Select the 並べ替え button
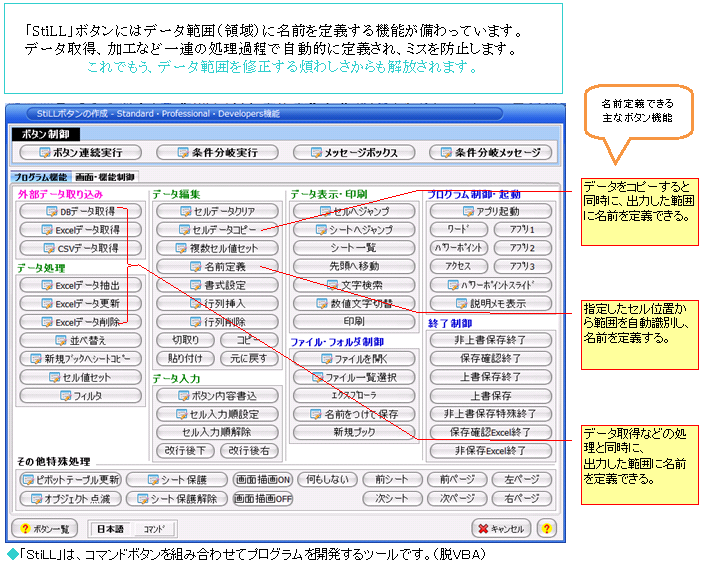Screen dimensions: 704x566 [80, 341]
